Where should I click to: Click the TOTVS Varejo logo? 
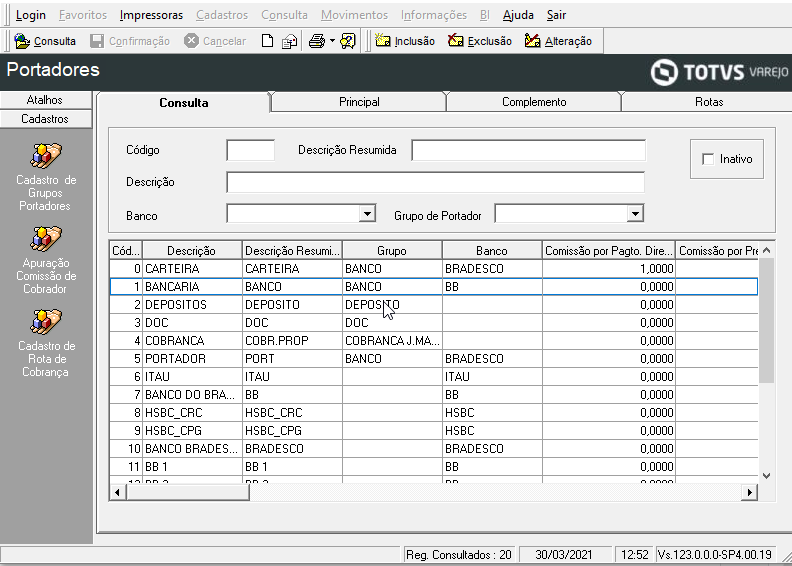pyautogui.click(x=719, y=72)
